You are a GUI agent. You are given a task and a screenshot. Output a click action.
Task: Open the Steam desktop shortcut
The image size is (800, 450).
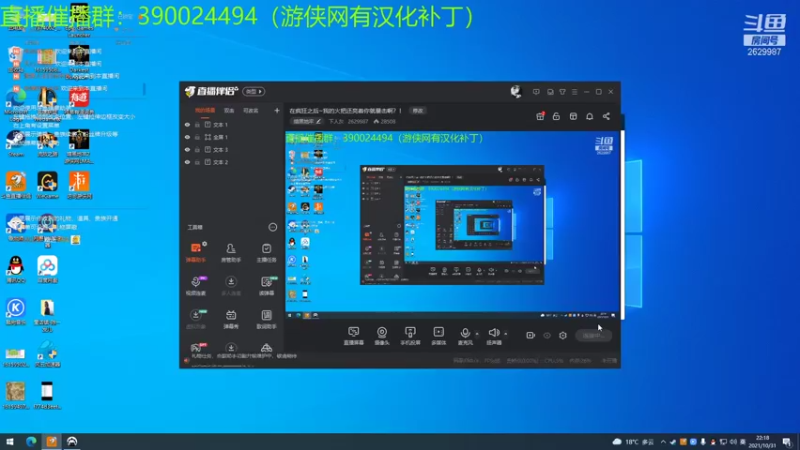[x=16, y=144]
